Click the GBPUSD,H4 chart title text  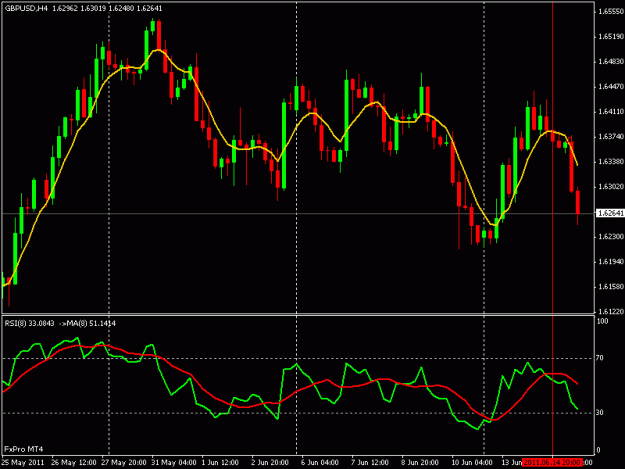[x=26, y=8]
